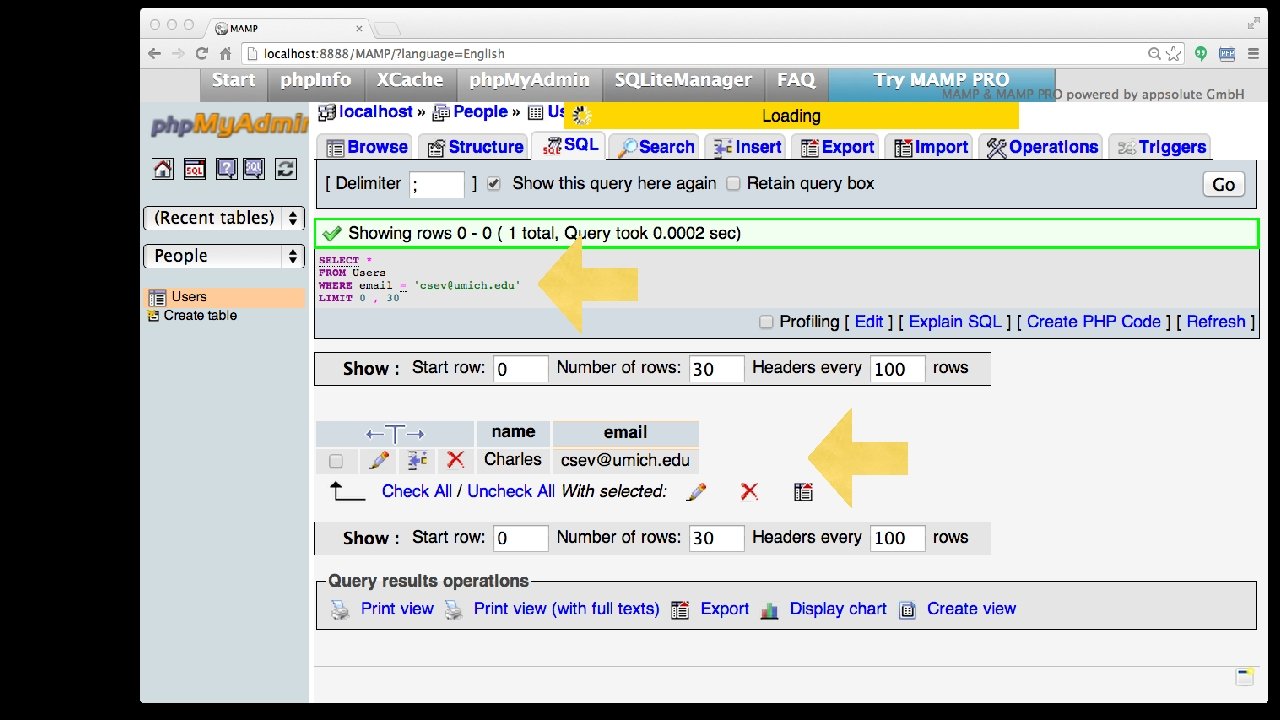Click the server icon beside localhost breadcrumb
Screen dimensions: 1280x720
click(327, 112)
